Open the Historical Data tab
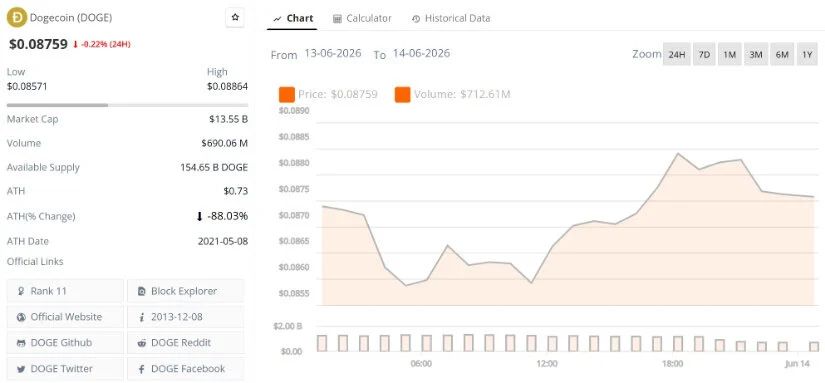825x383 pixels. click(x=451, y=18)
